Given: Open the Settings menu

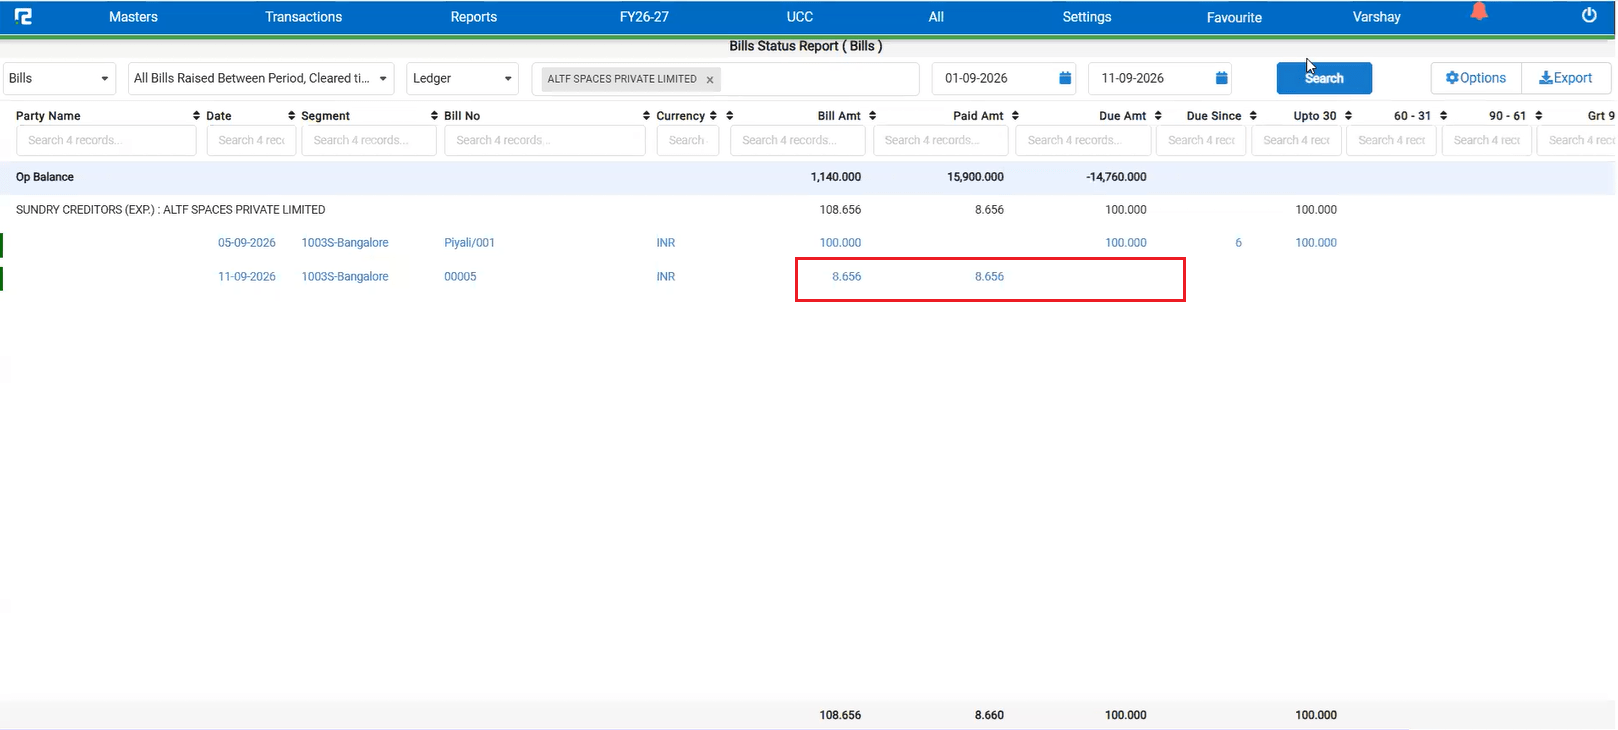Looking at the screenshot, I should click(x=1086, y=17).
